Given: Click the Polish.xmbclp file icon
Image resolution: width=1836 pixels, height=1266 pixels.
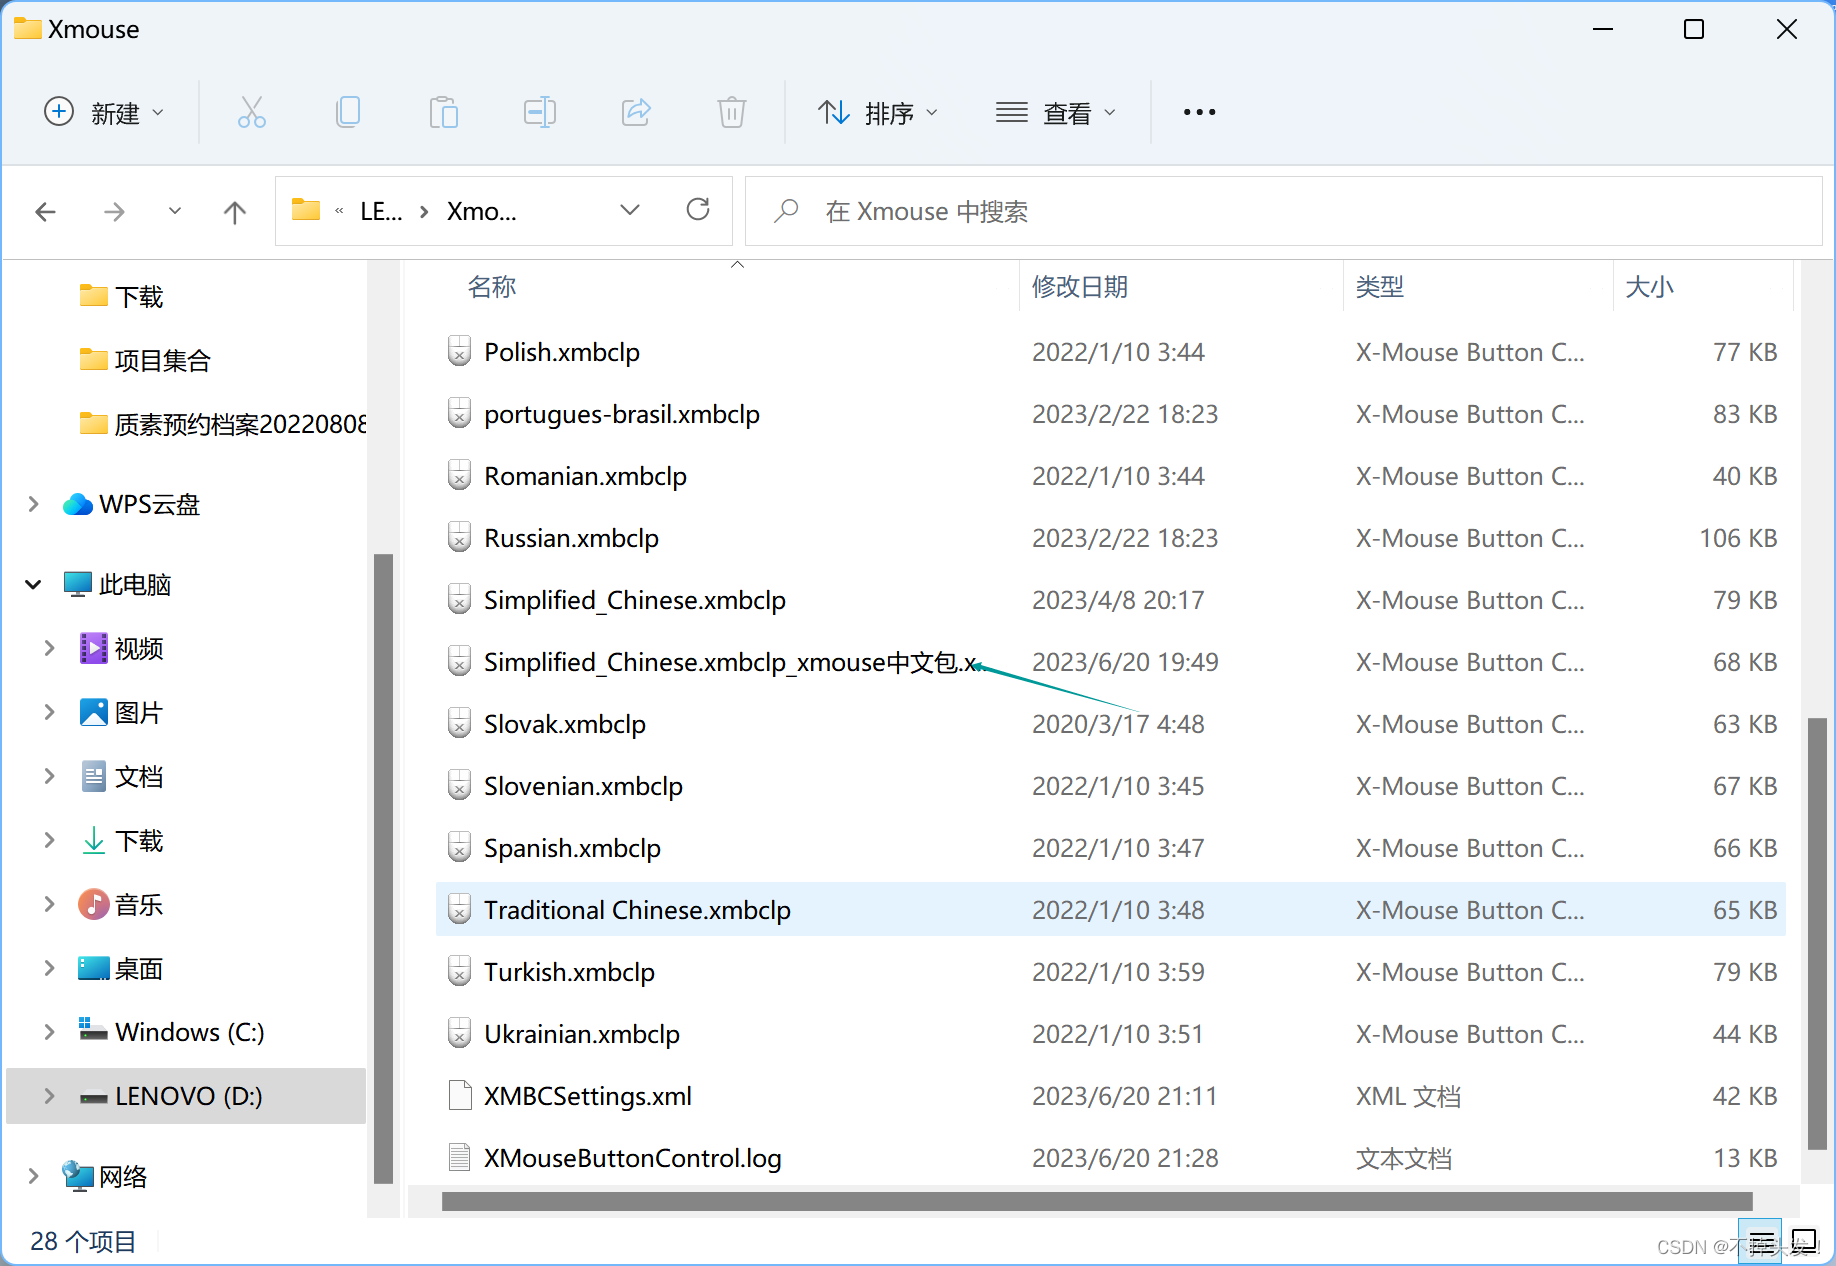Looking at the screenshot, I should (x=459, y=351).
